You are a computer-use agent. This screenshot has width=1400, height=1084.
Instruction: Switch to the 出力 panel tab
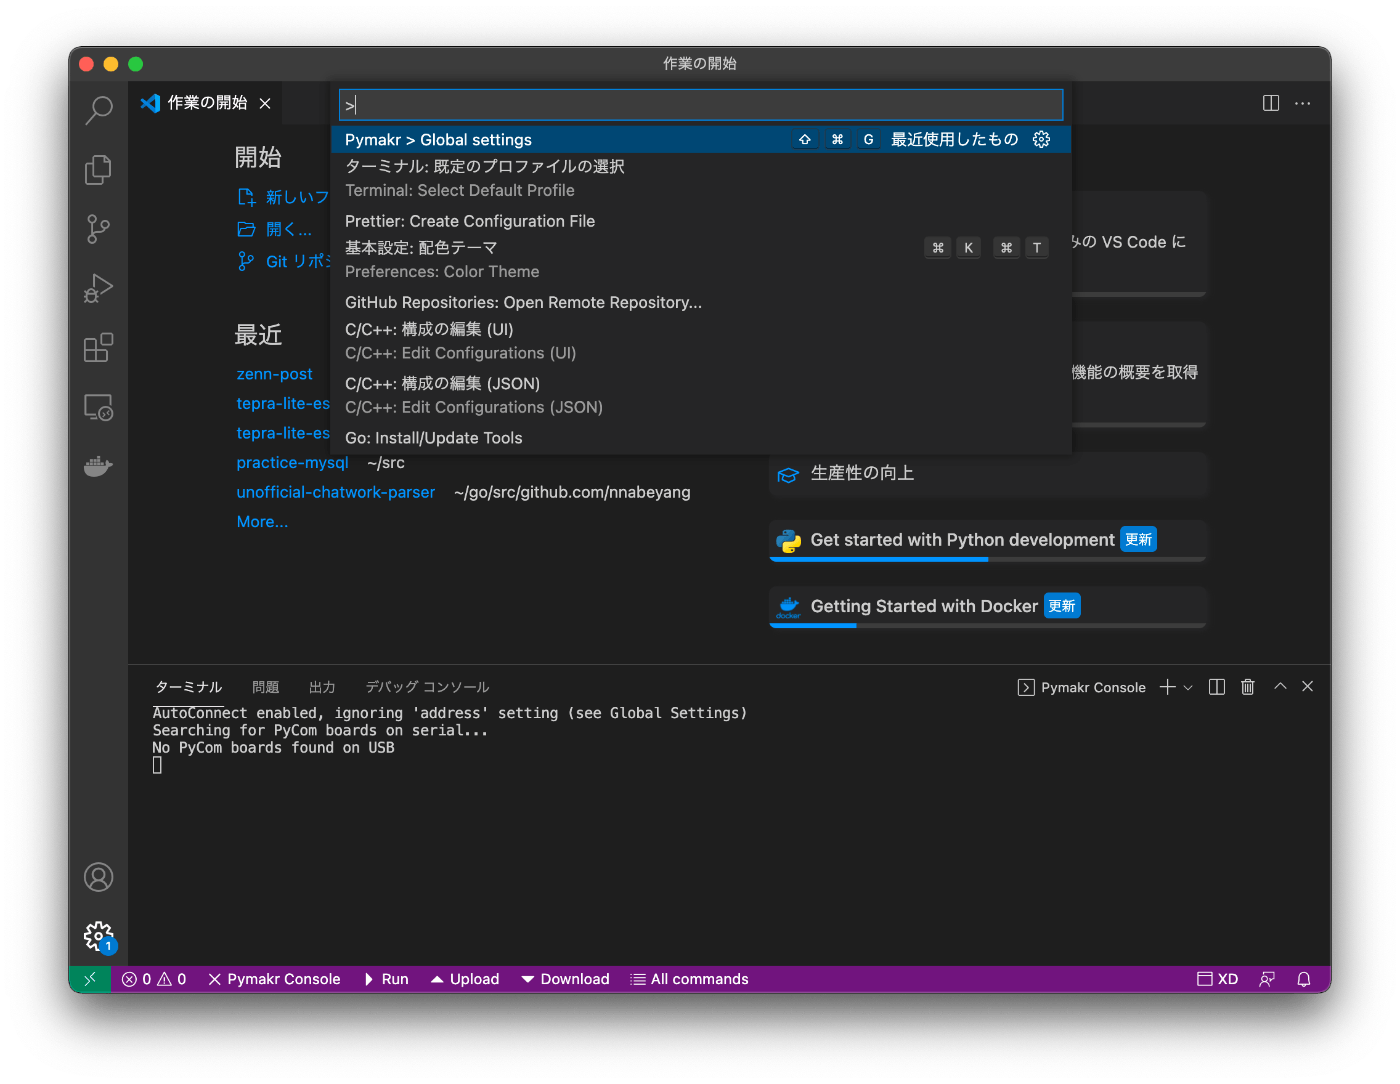tap(322, 687)
